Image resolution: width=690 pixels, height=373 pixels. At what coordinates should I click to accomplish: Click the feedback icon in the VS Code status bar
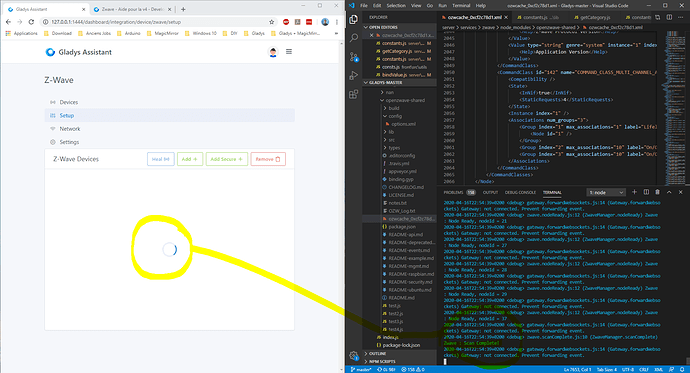pyautogui.click(x=672, y=369)
